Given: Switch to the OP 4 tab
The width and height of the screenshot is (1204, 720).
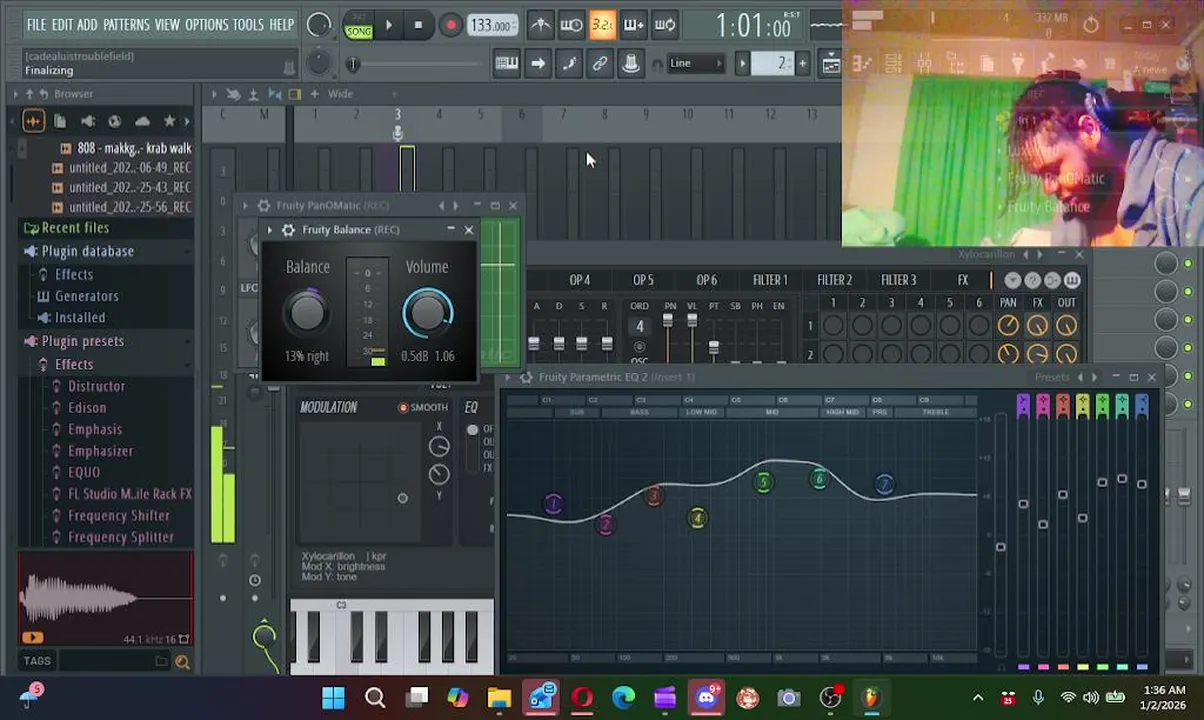Looking at the screenshot, I should [x=580, y=280].
